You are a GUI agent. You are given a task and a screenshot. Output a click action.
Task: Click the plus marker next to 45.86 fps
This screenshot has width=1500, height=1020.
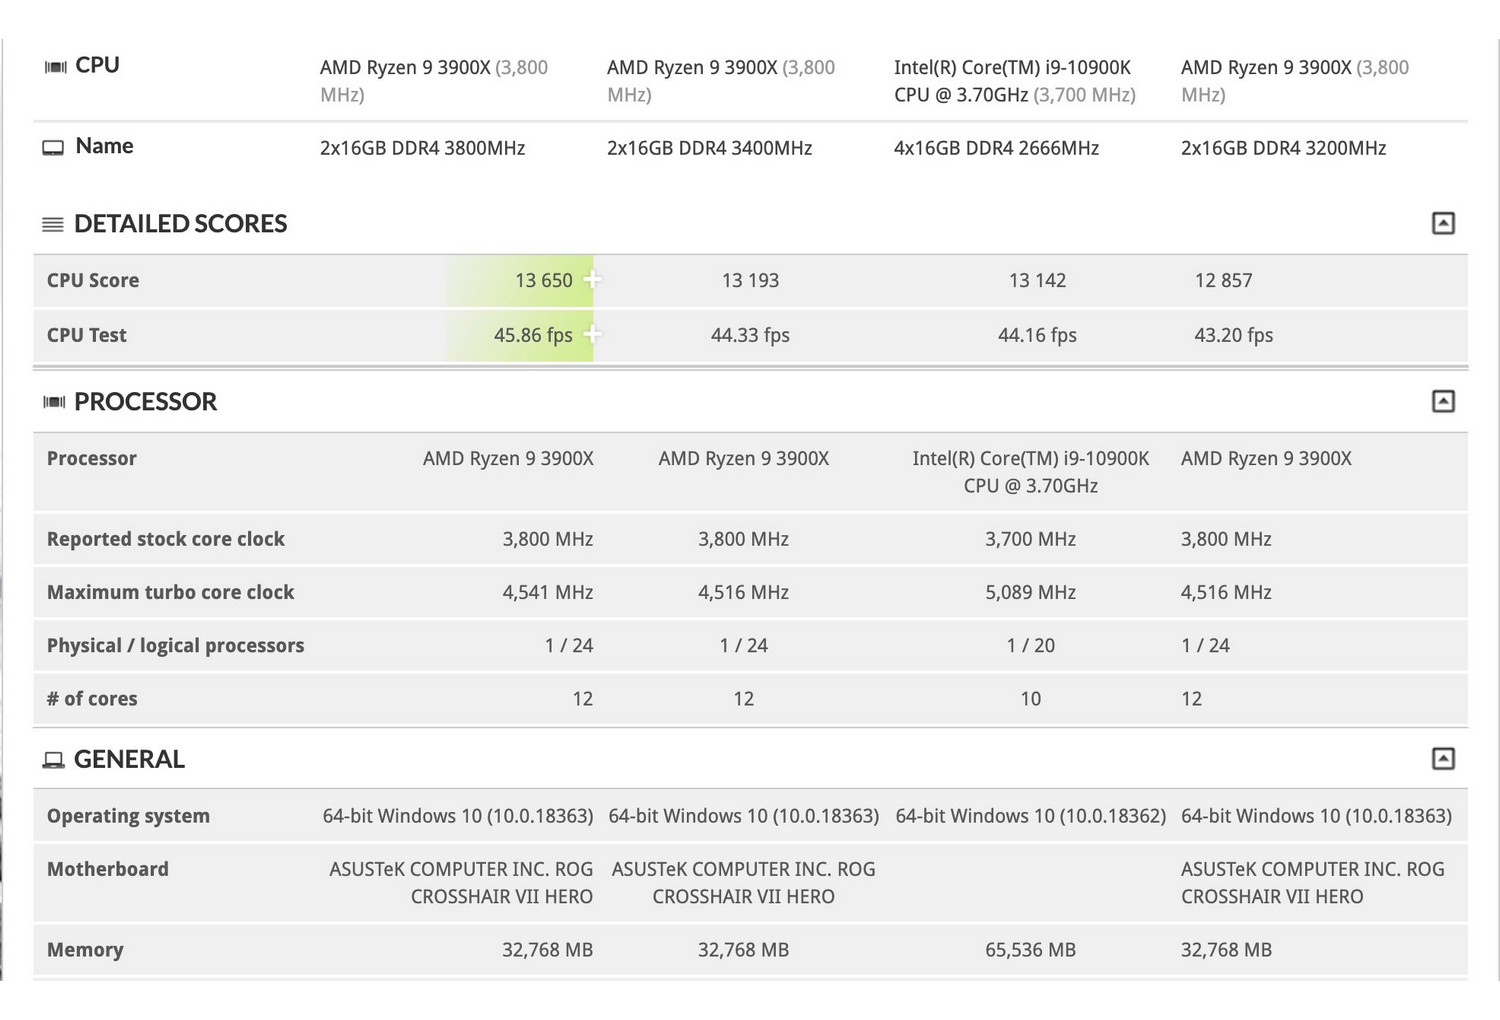click(x=592, y=334)
